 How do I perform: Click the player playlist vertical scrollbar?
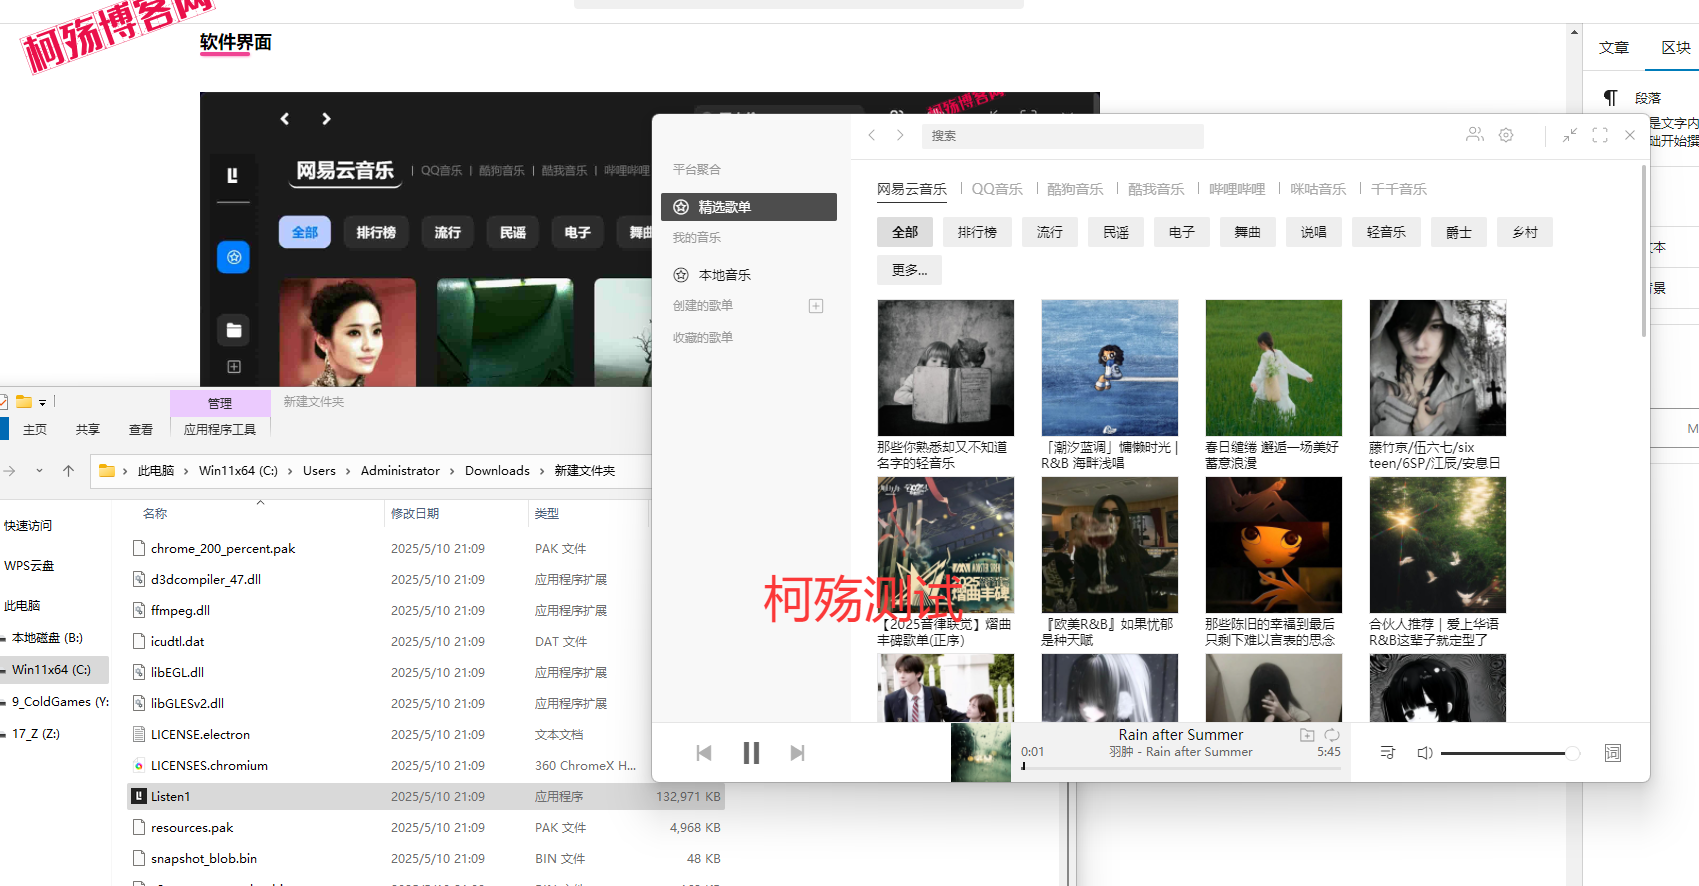(1643, 252)
